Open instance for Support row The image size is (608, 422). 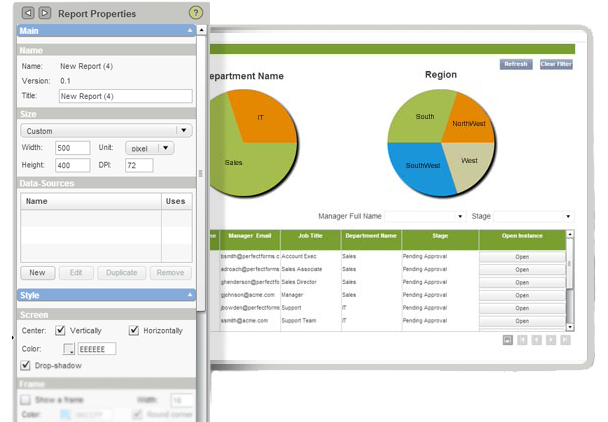(x=522, y=308)
